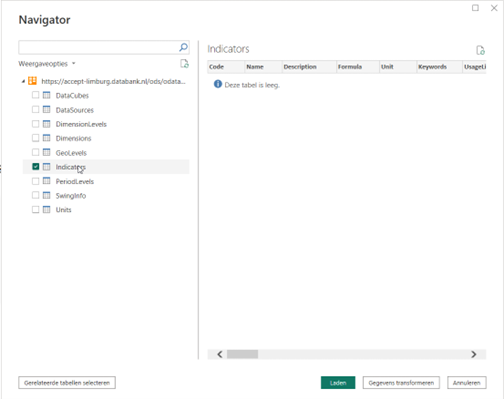This screenshot has height=399, width=504.
Task: Select the DataCubes tree item label
Action: (x=72, y=96)
